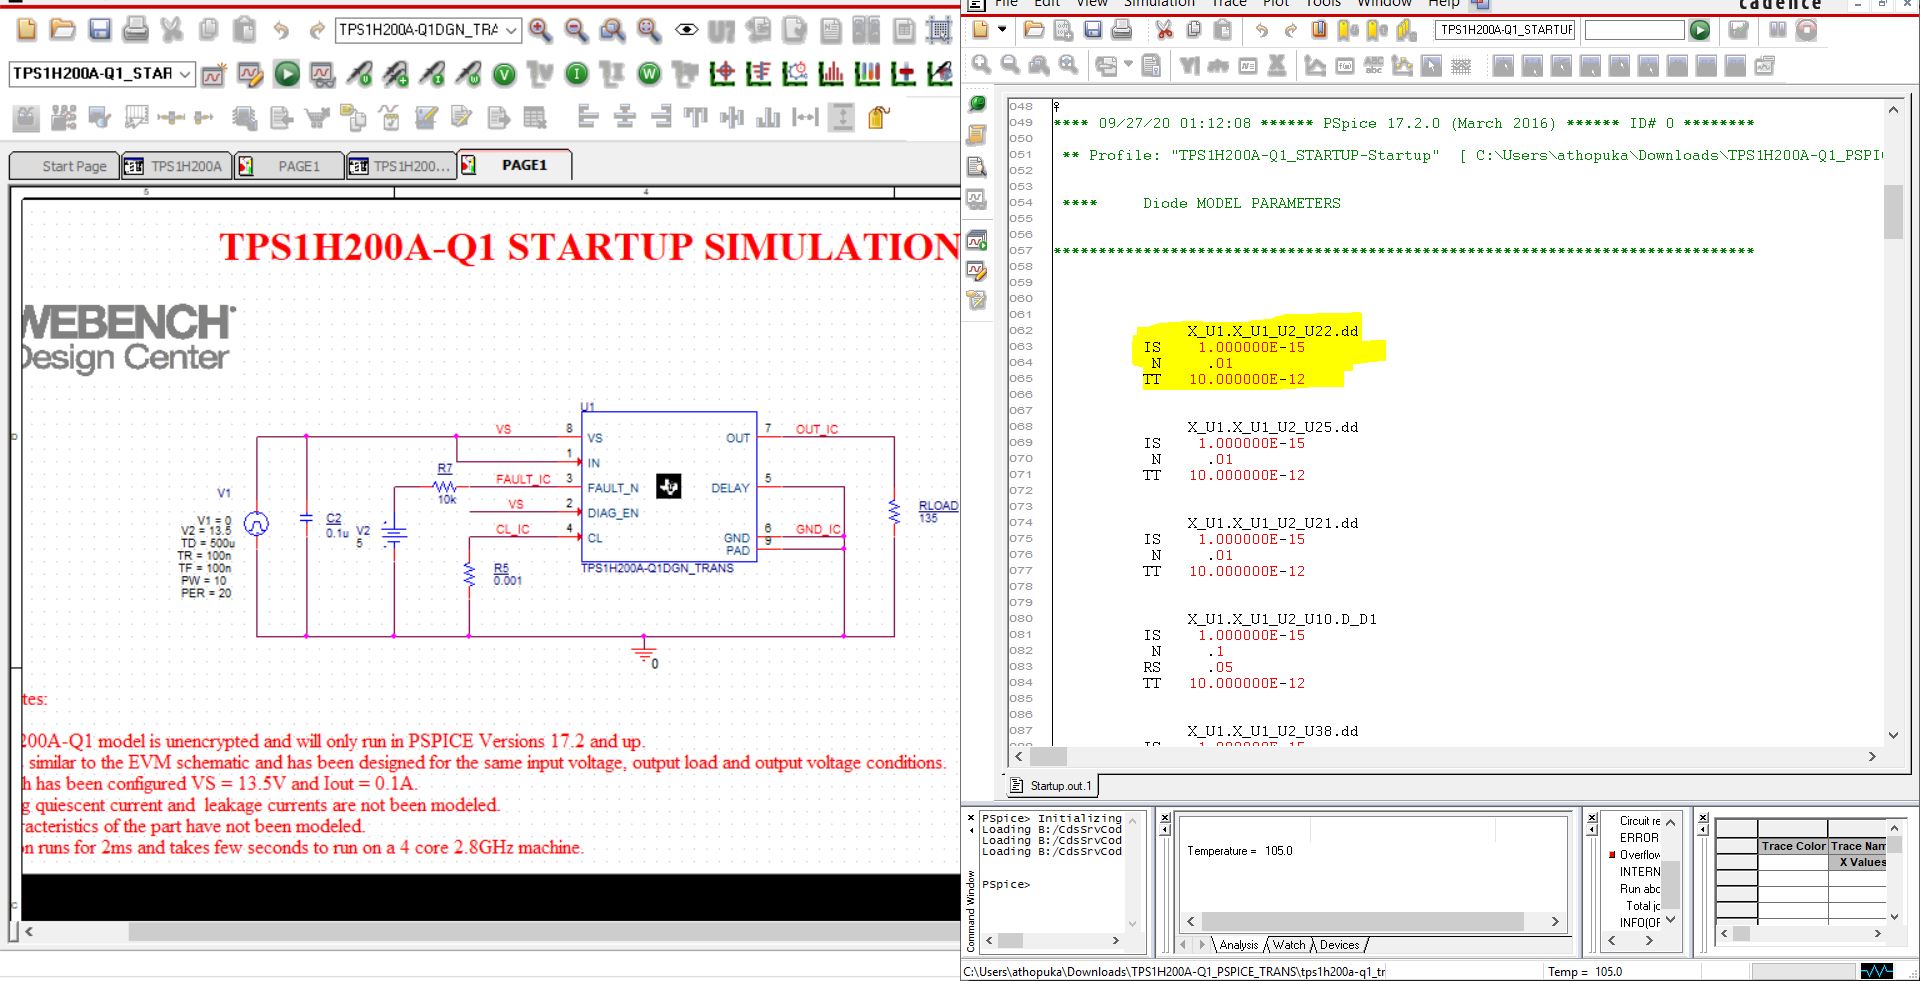Run the PSpice simulation from Capture
The height and width of the screenshot is (981, 1920).
[x=287, y=74]
